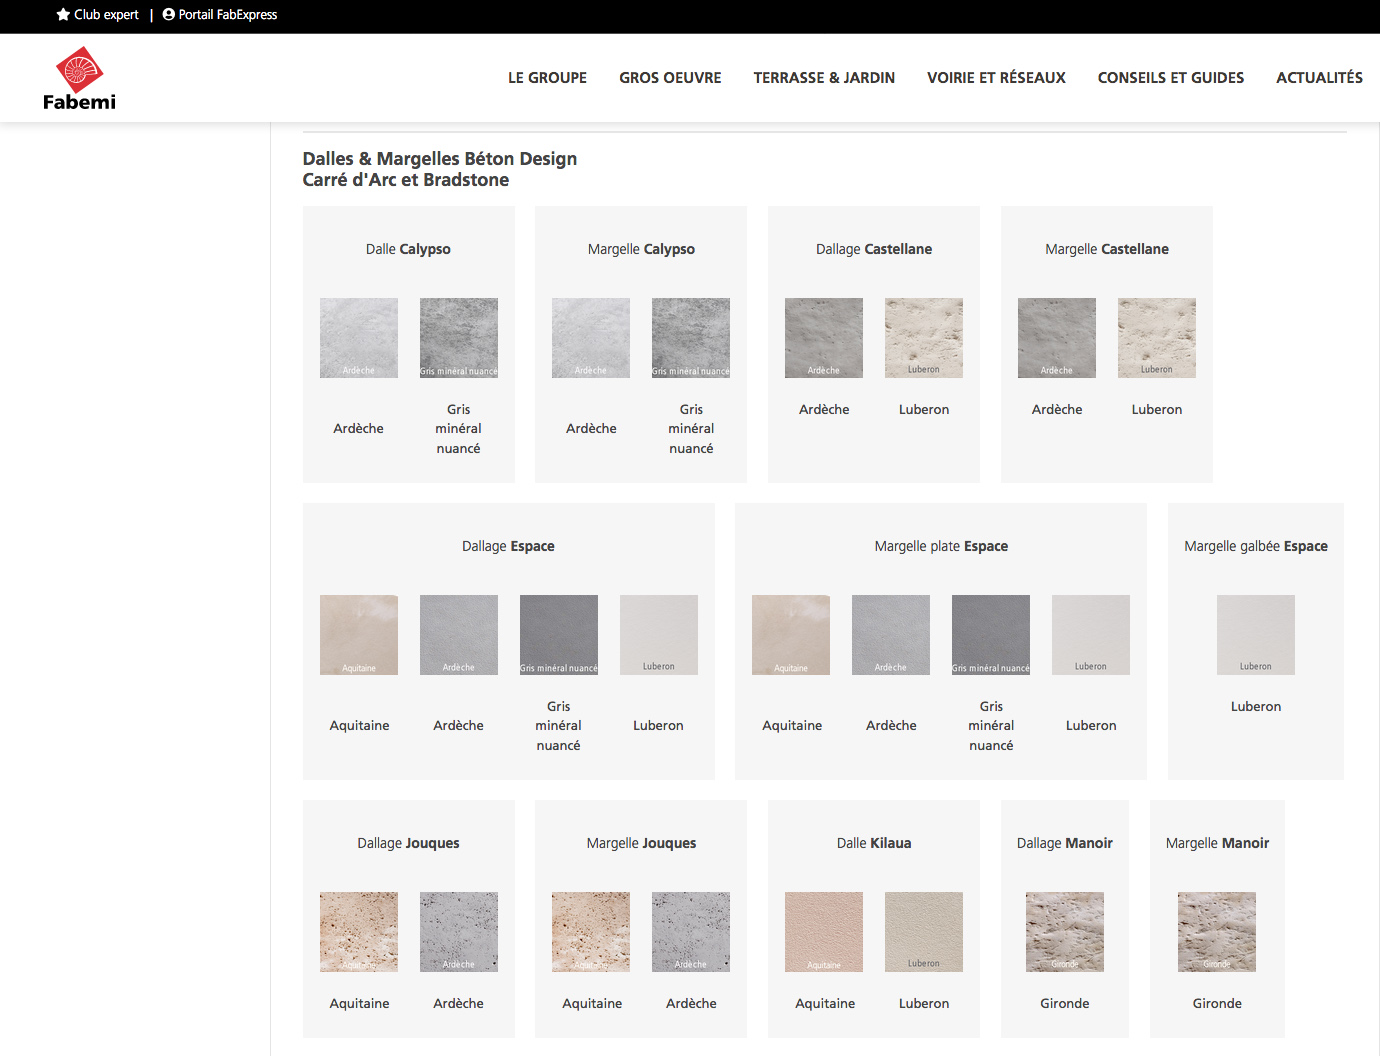1380x1056 pixels.
Task: Click the Margelle galbée Espace title
Action: click(1256, 546)
